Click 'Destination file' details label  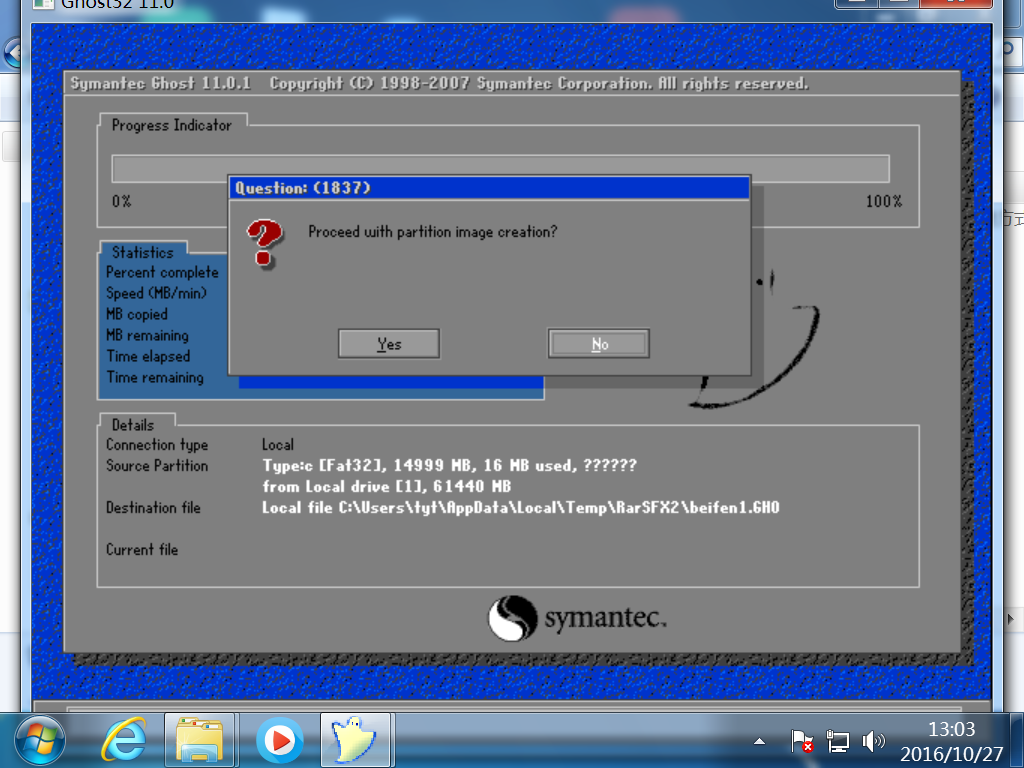tap(153, 507)
